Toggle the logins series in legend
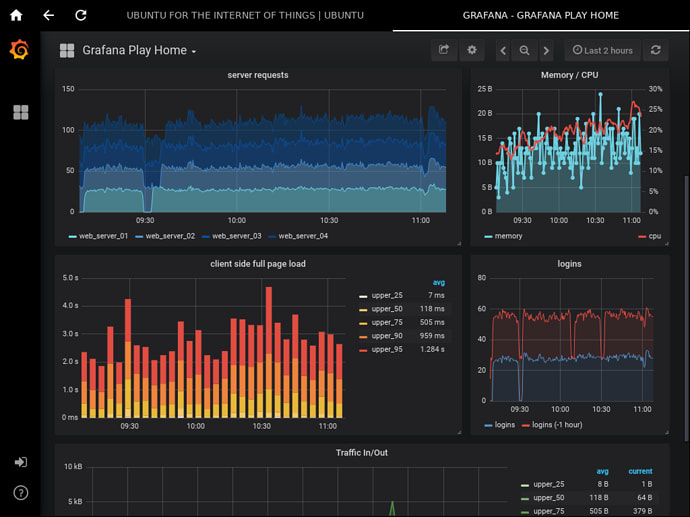 [x=505, y=425]
